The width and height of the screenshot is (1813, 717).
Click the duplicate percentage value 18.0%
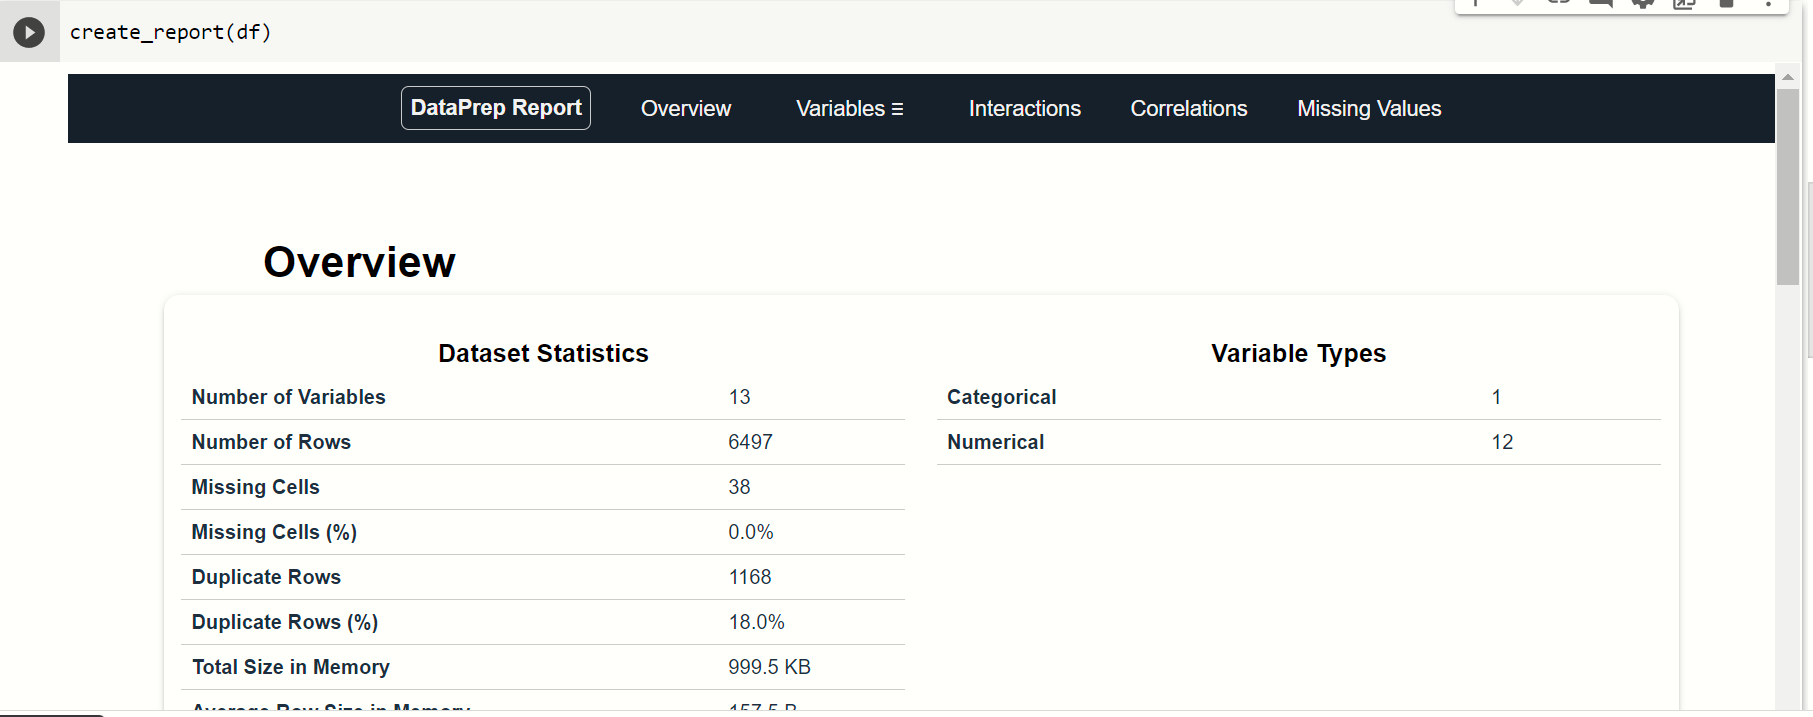[x=756, y=622]
